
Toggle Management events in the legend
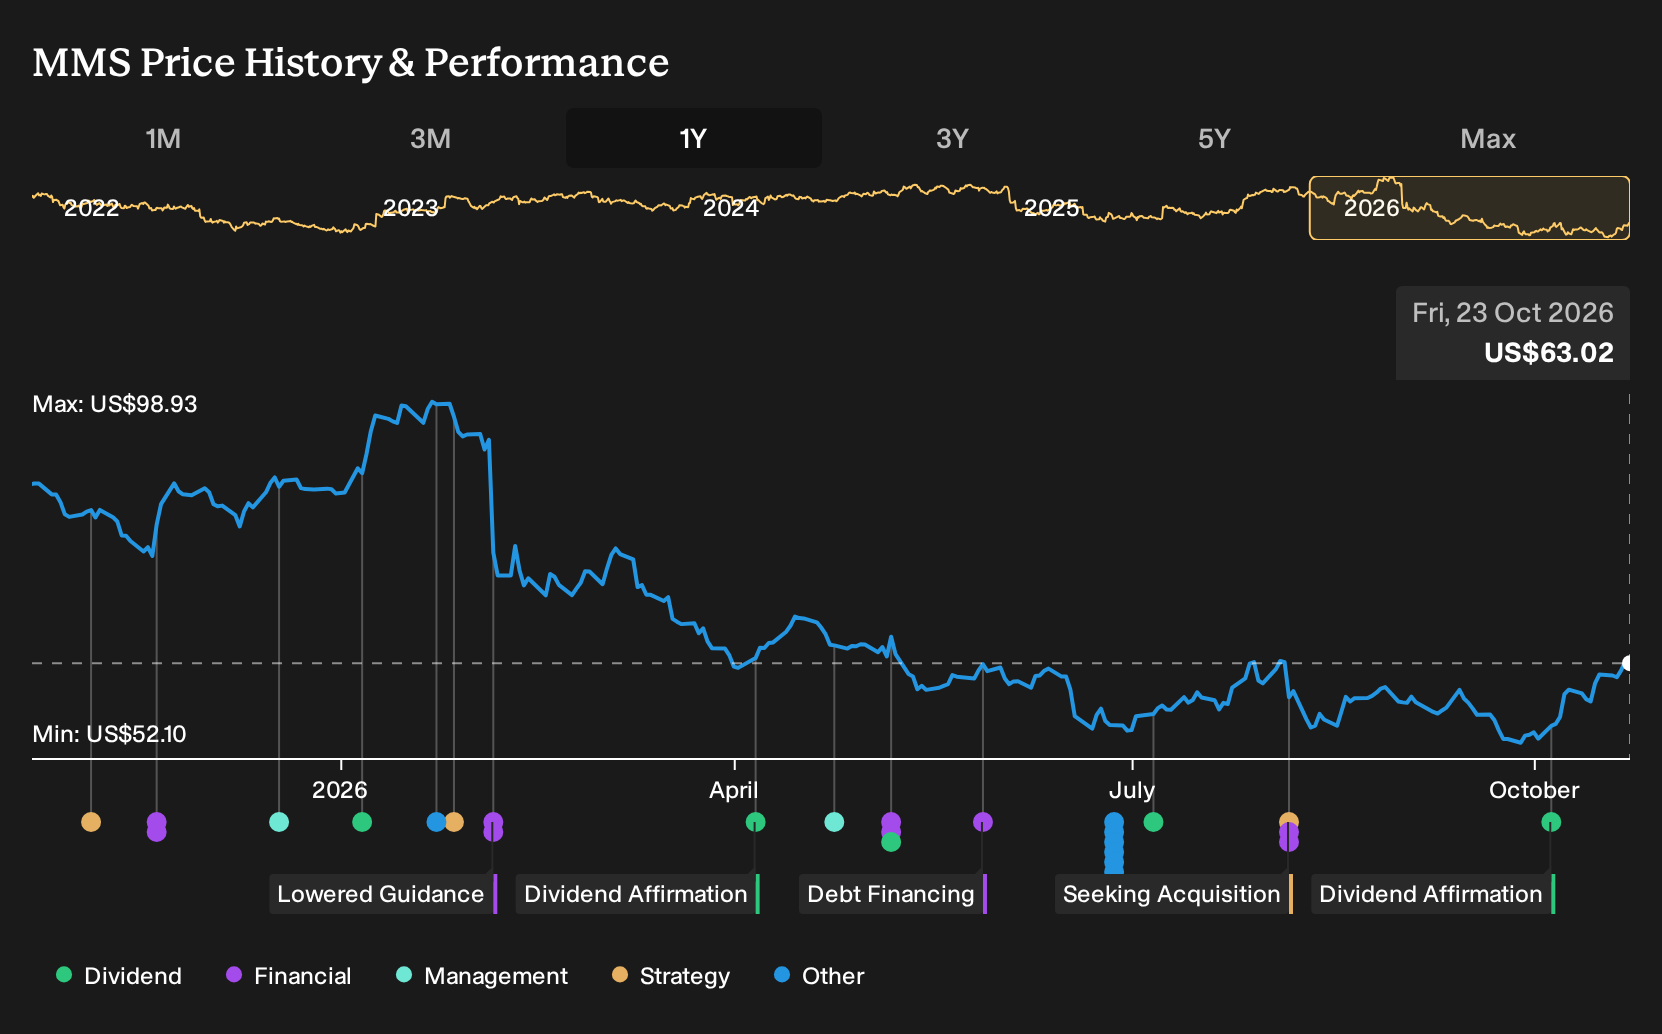click(x=482, y=976)
